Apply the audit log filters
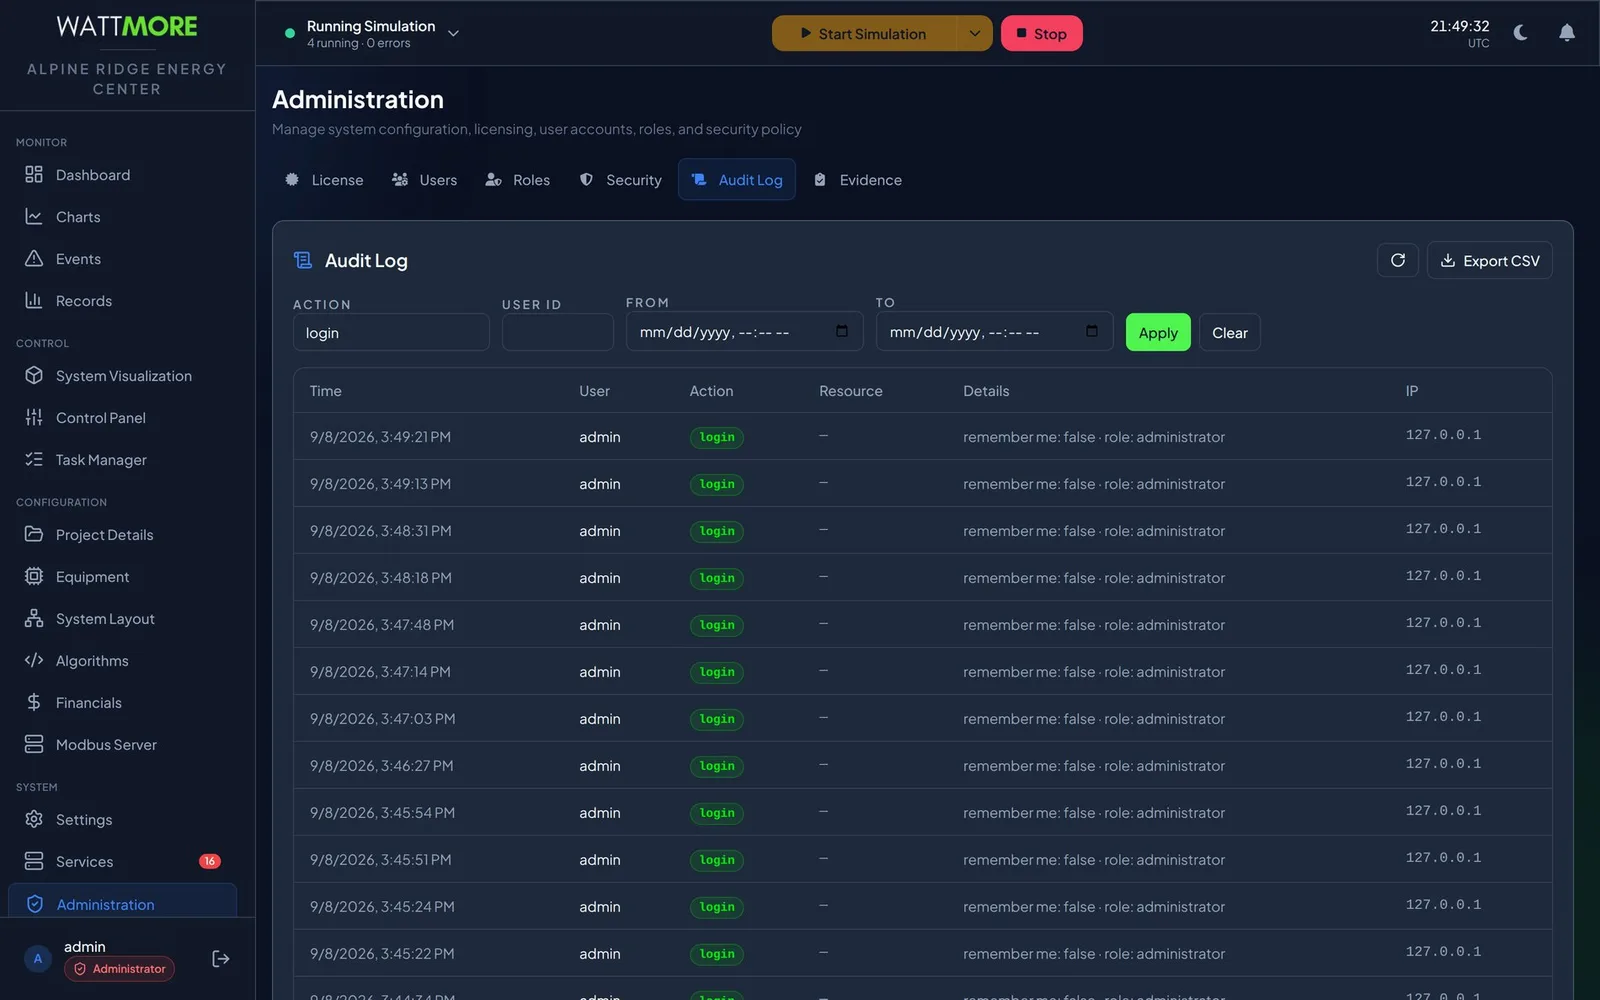Viewport: 1600px width, 1000px height. [x=1158, y=333]
